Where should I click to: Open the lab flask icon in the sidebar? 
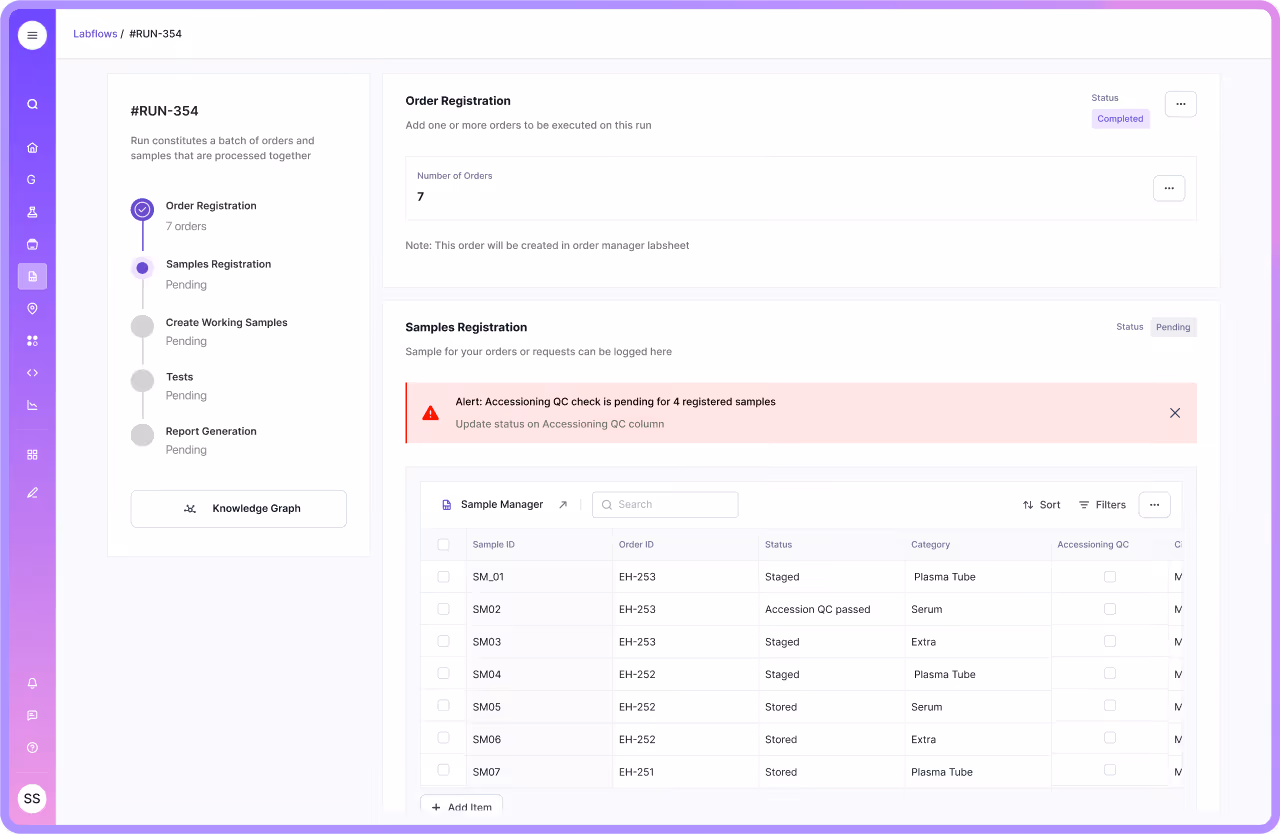31,212
